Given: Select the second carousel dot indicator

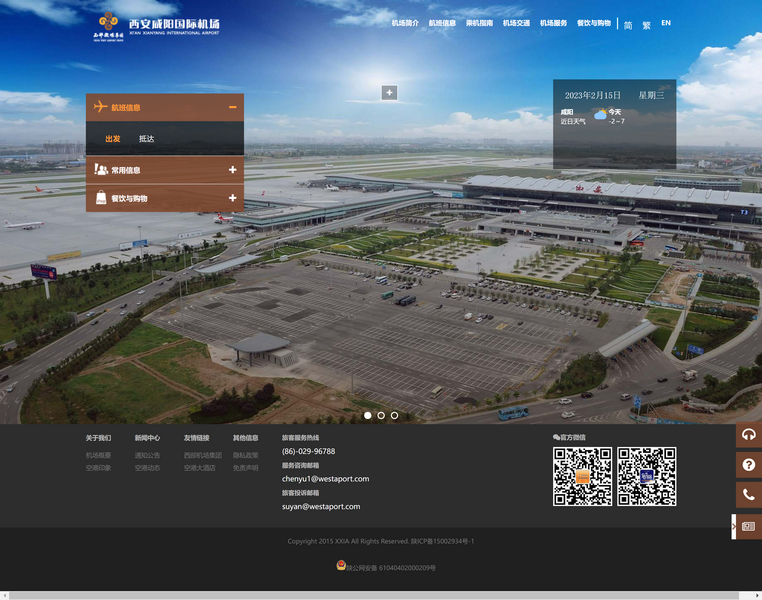Looking at the screenshot, I should coord(381,415).
